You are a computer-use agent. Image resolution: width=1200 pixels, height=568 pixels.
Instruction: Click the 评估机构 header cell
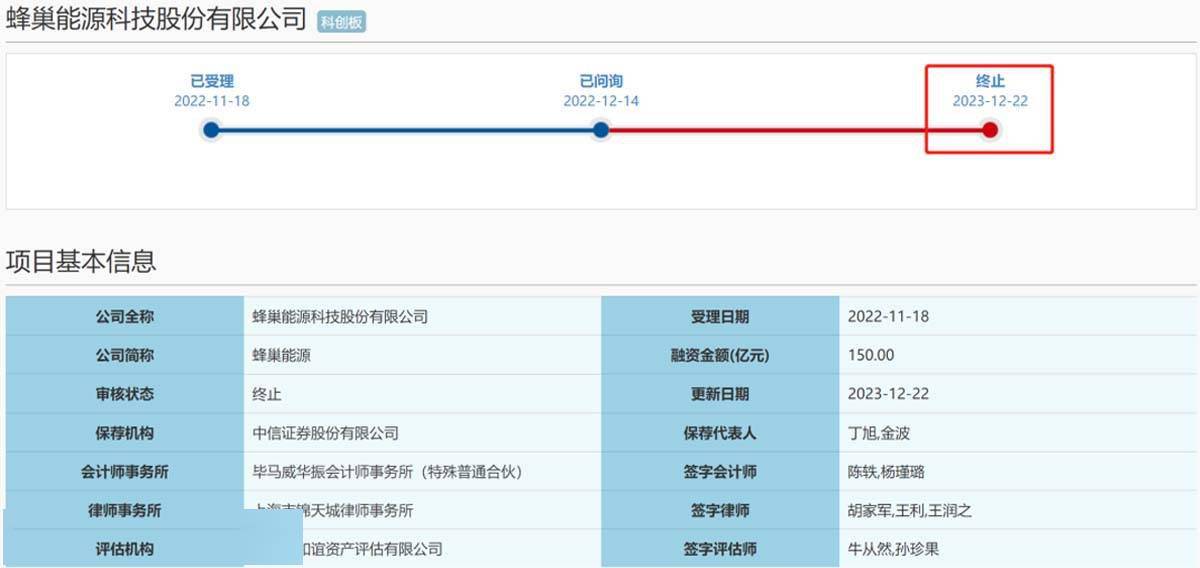pos(125,549)
